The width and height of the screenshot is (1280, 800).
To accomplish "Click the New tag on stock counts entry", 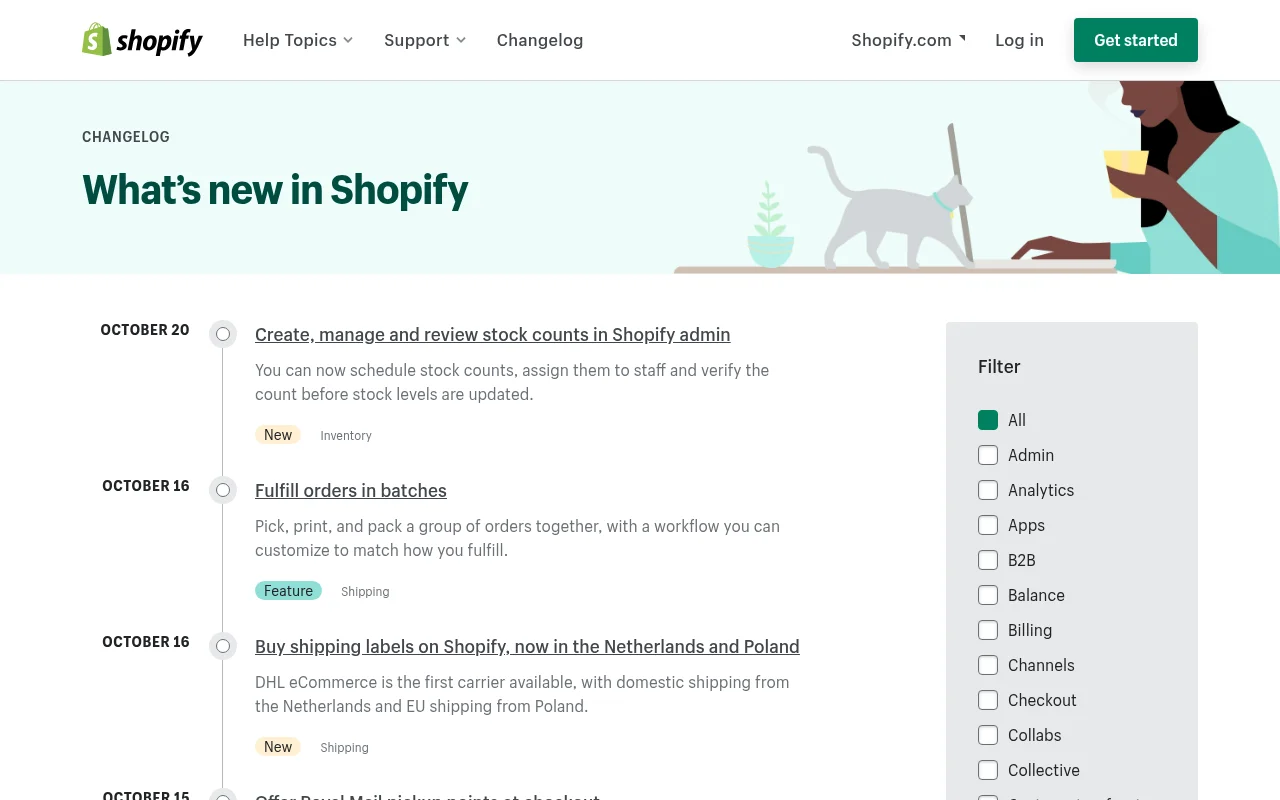I will click(x=278, y=435).
